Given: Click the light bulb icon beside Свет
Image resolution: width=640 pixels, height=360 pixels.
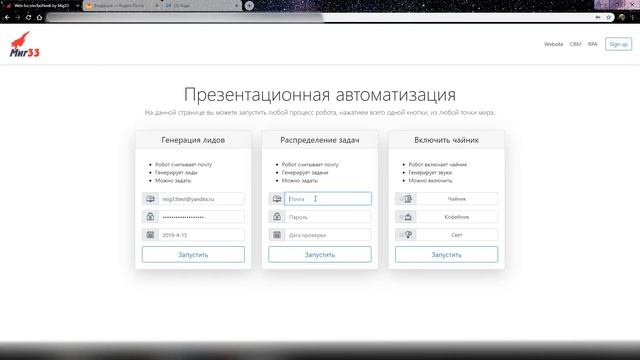Looking at the screenshot, I should [408, 235].
